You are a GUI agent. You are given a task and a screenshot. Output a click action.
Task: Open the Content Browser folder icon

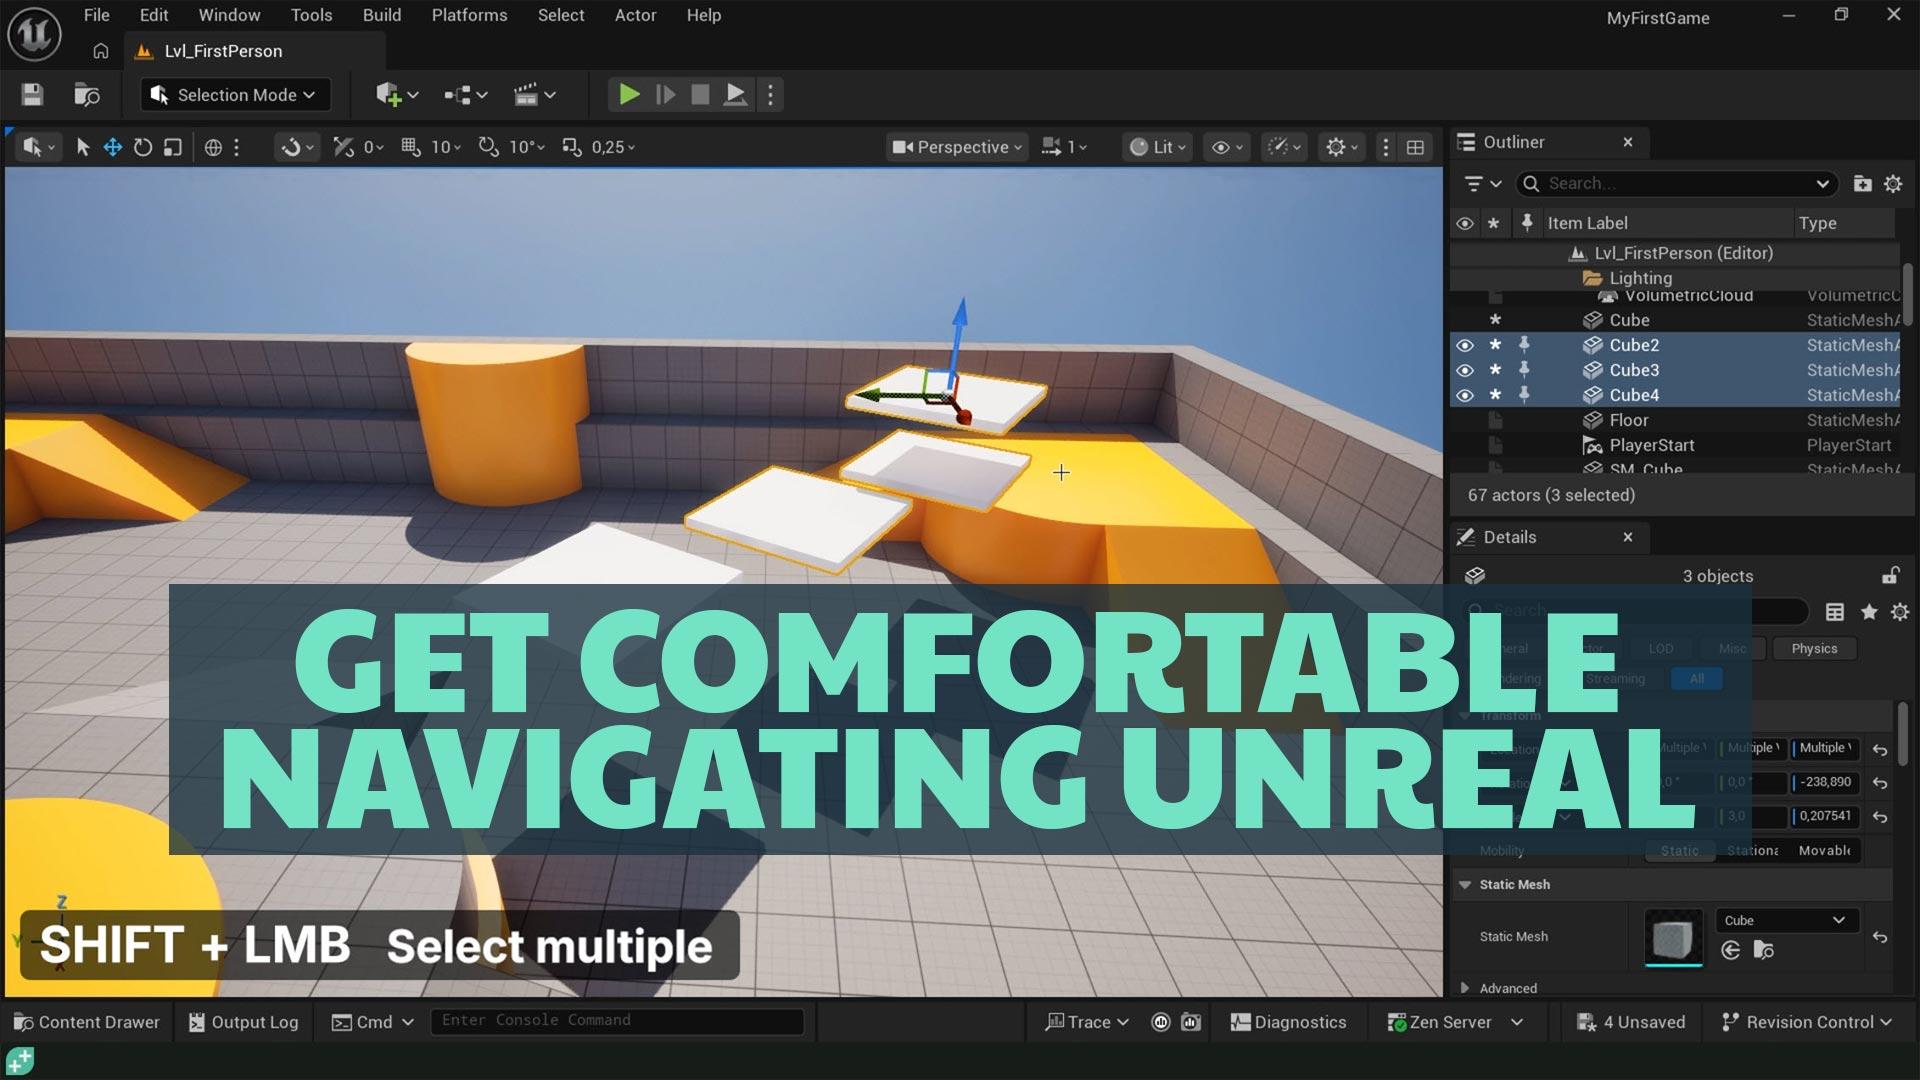pyautogui.click(x=87, y=95)
